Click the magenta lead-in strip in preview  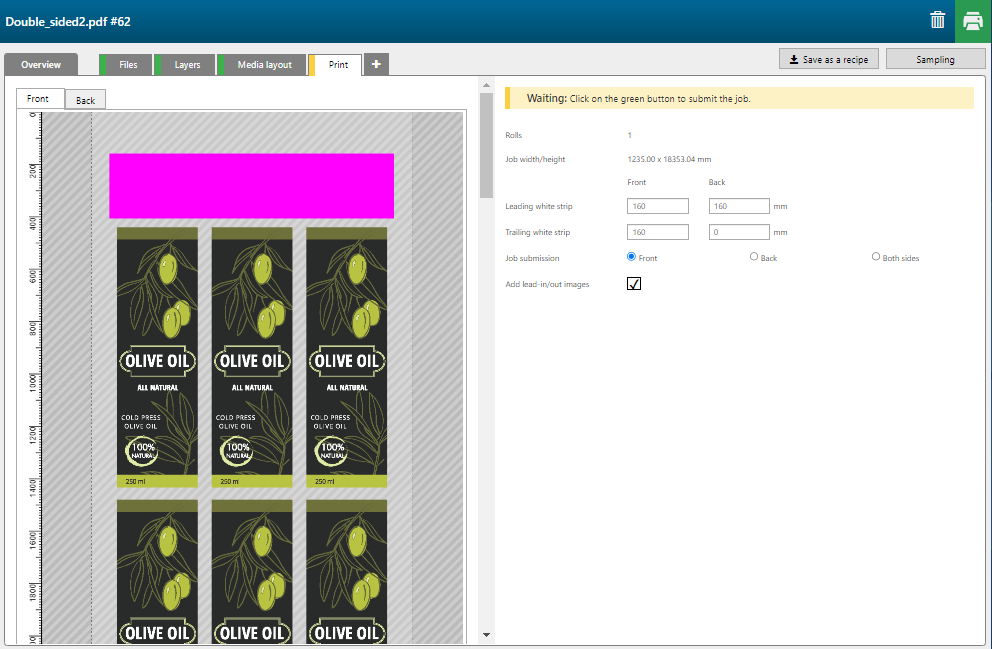point(251,185)
